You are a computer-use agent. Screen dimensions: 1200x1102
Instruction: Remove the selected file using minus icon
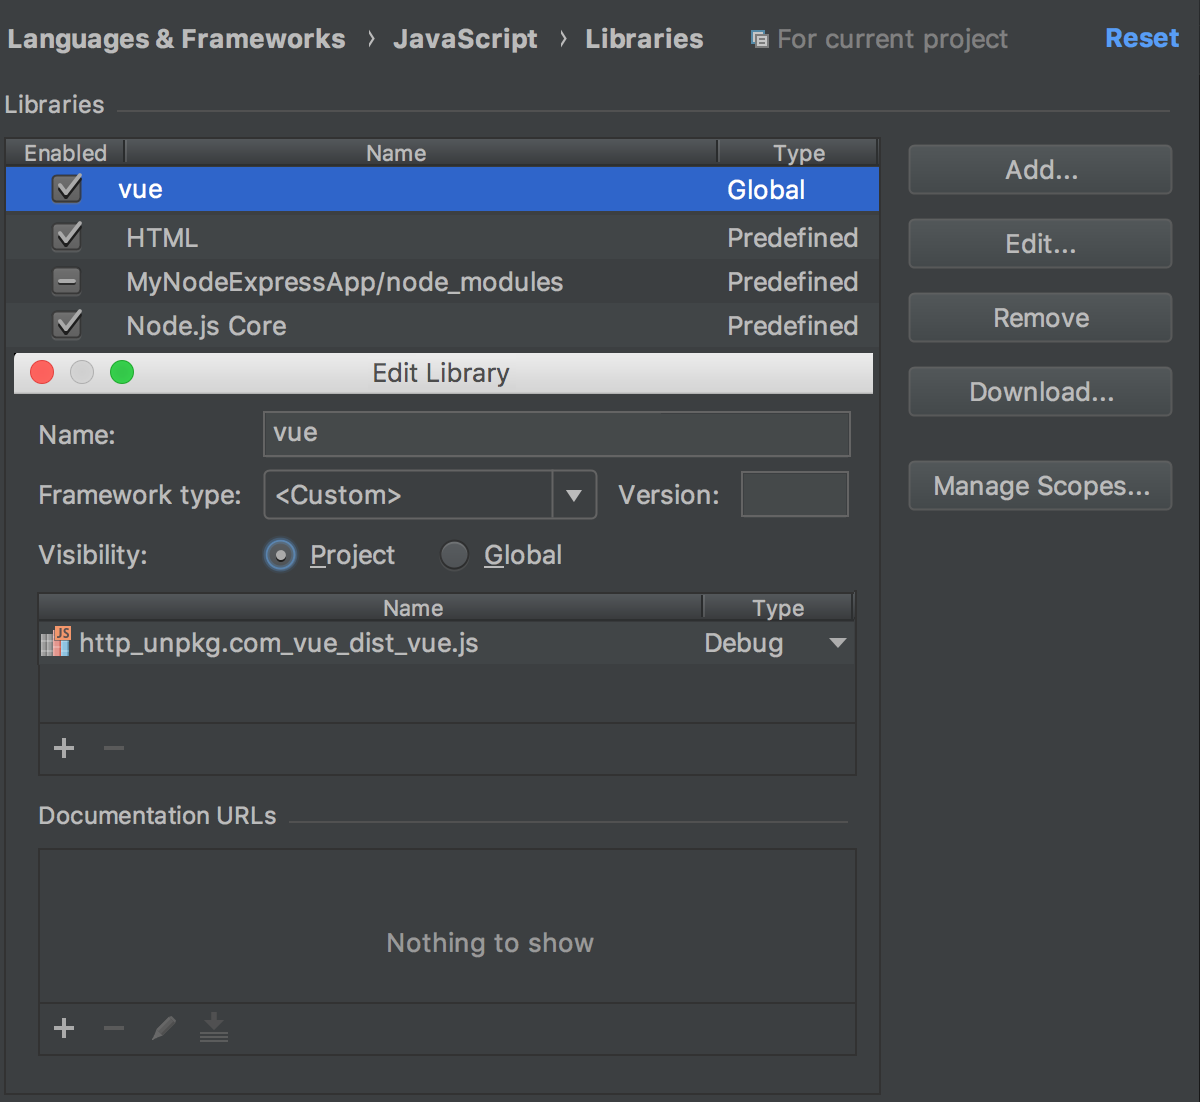[112, 748]
